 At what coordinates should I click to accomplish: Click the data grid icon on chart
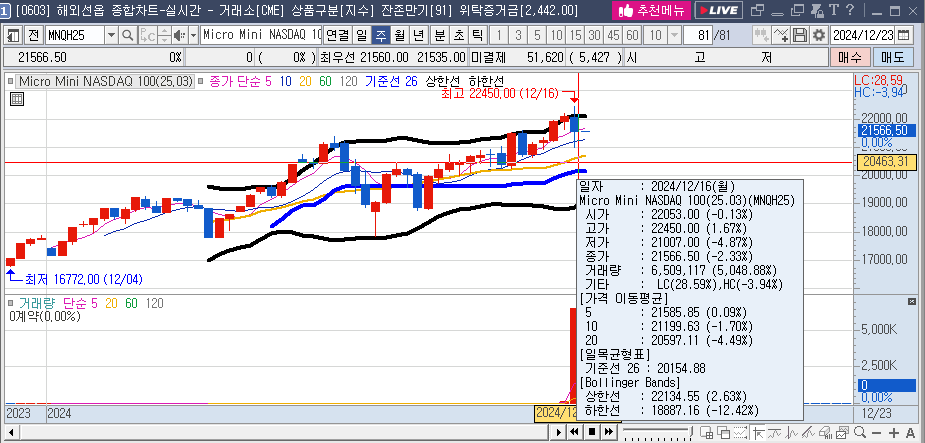[x=17, y=99]
